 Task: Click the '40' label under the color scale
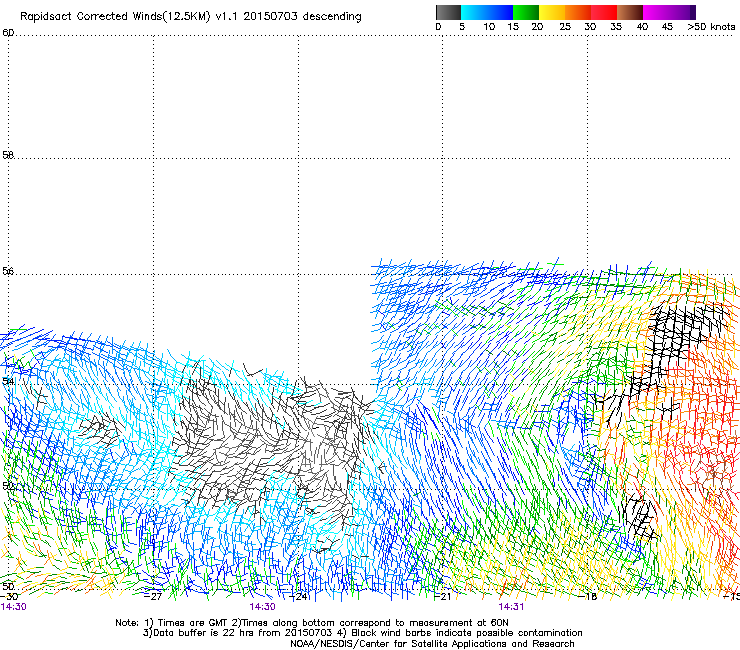coord(642,27)
